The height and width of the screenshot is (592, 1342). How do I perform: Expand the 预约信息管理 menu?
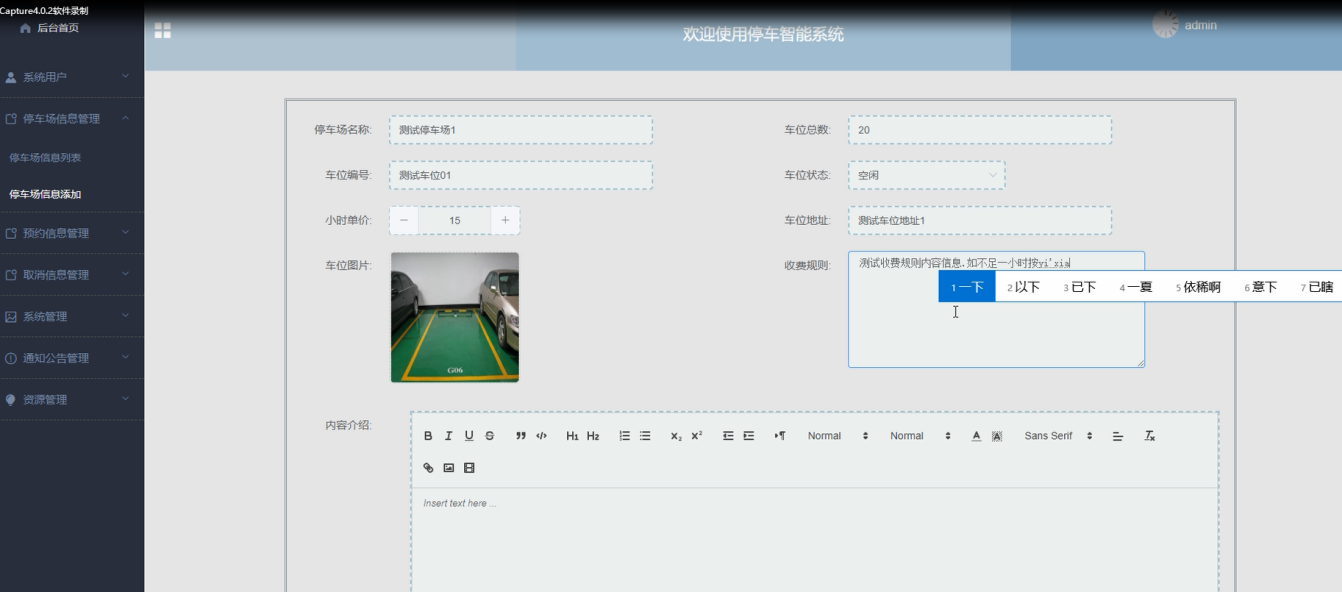pos(72,233)
